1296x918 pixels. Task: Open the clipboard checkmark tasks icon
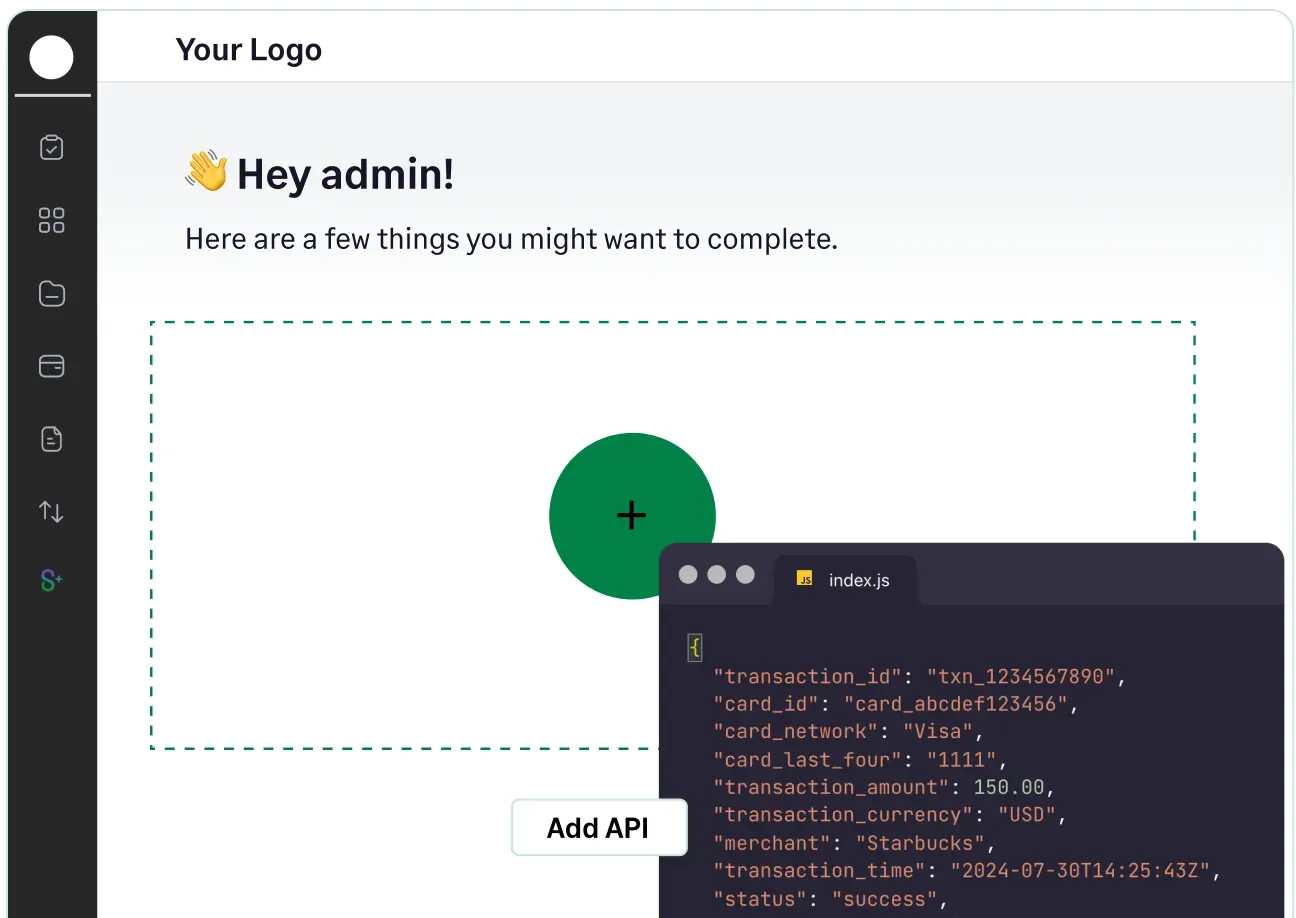coord(51,148)
